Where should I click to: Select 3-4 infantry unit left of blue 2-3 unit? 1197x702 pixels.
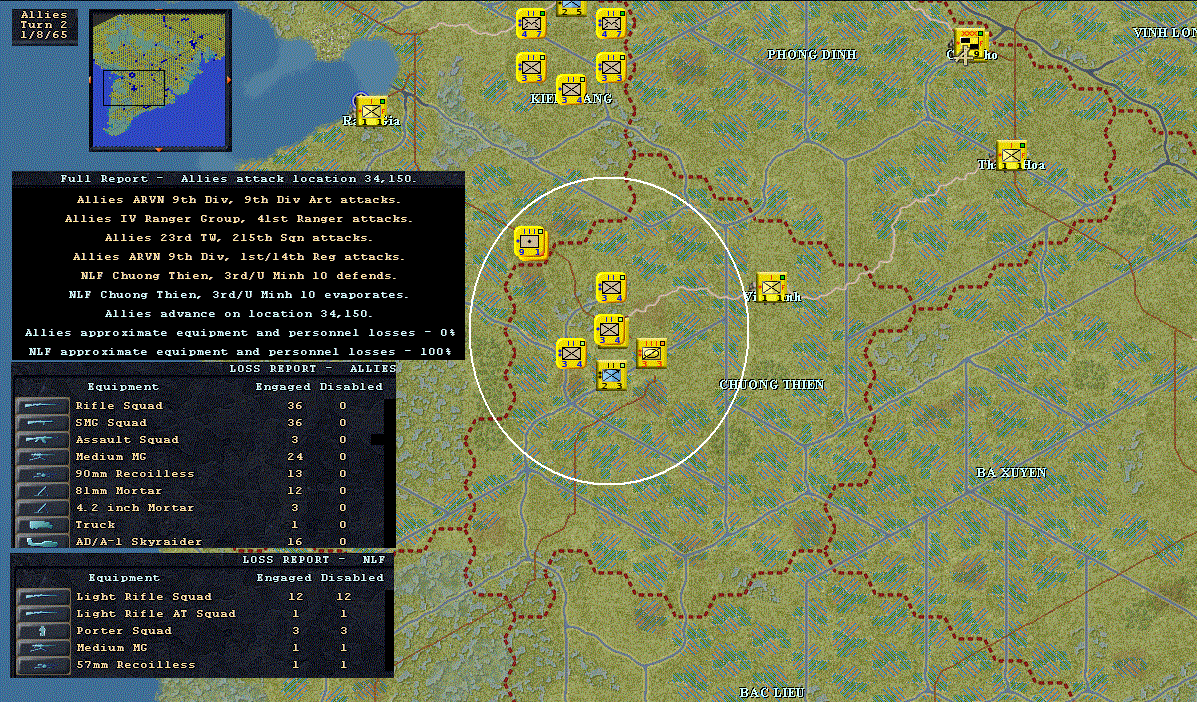571,353
